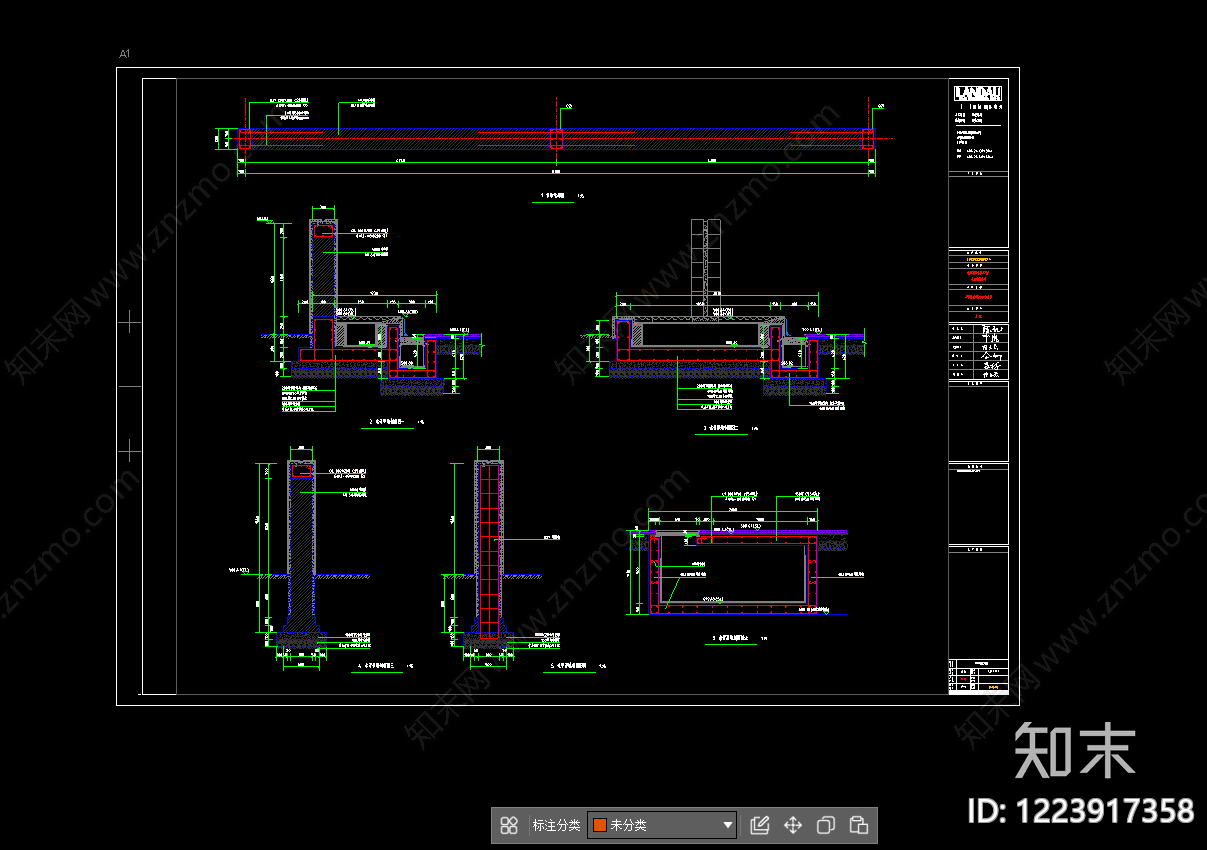This screenshot has width=1207, height=850.
Task: Click the LANDAU logo in title block
Action: [x=978, y=93]
